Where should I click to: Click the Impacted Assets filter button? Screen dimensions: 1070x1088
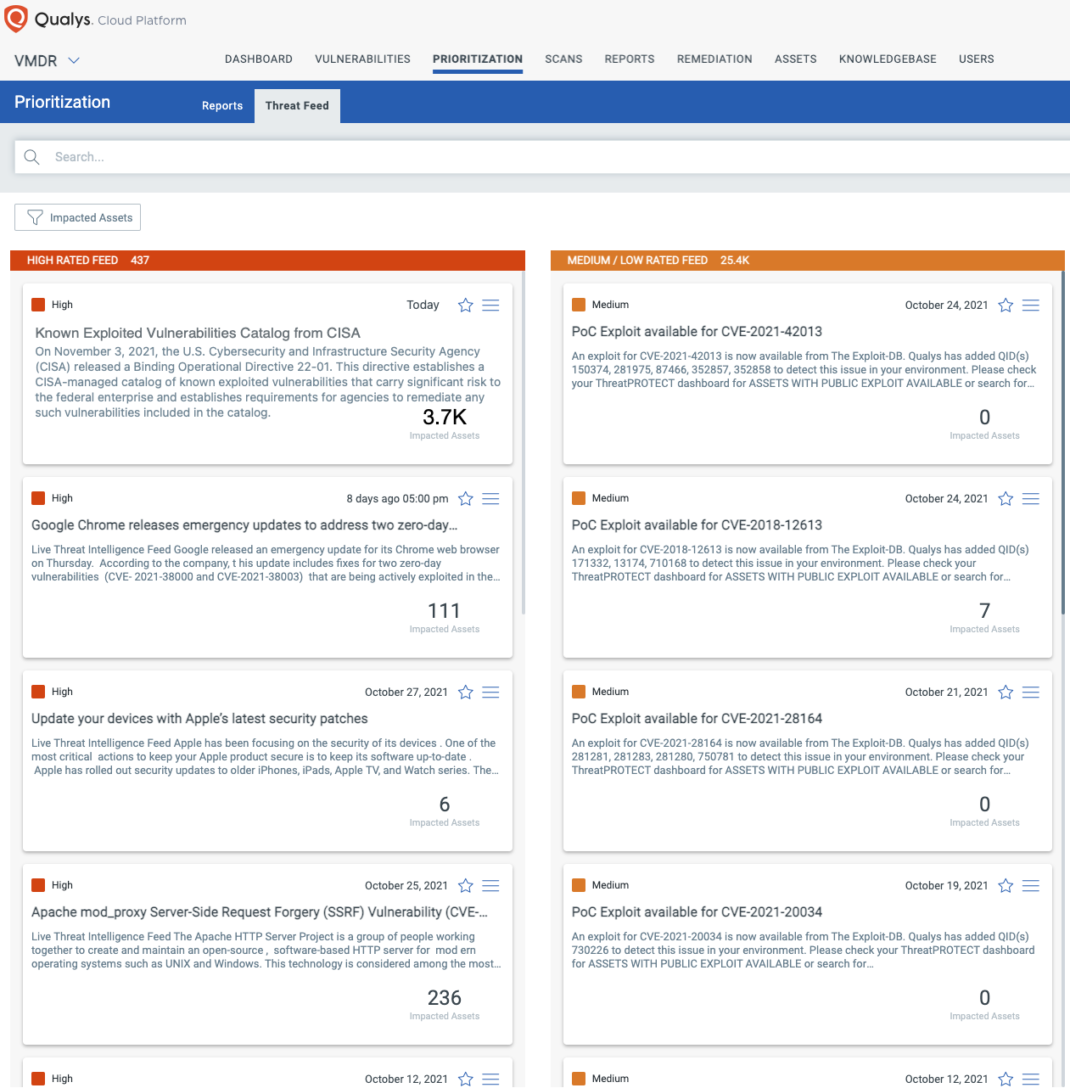(x=78, y=217)
